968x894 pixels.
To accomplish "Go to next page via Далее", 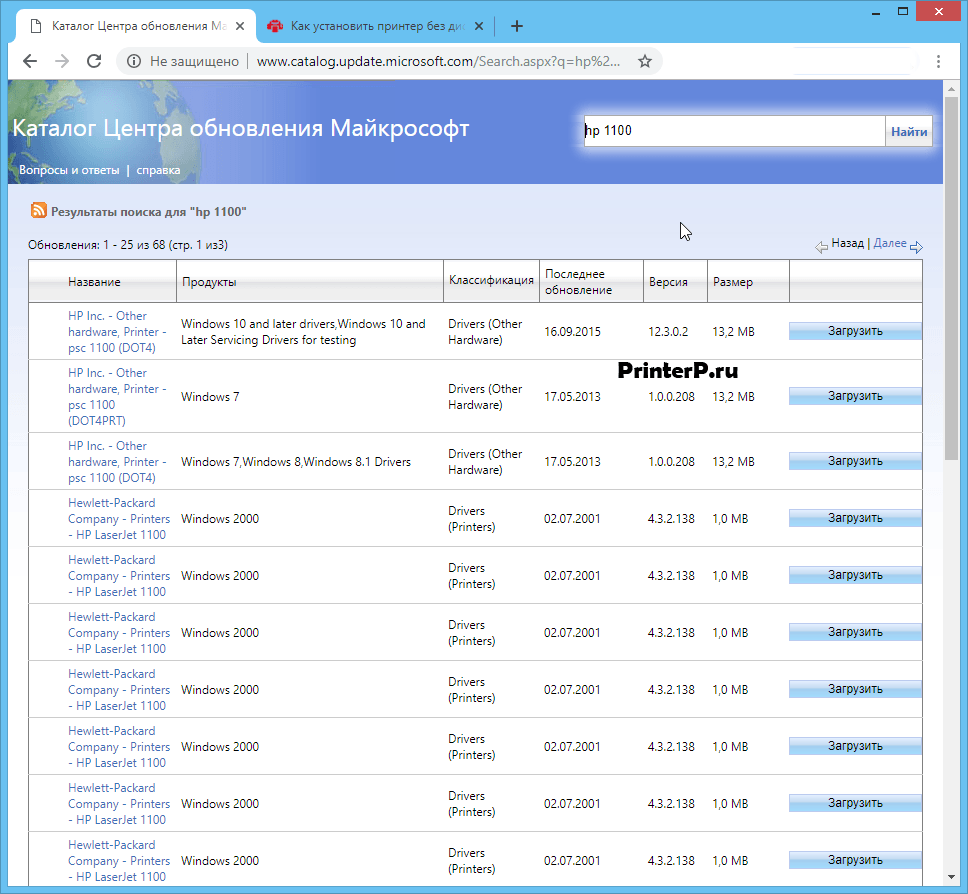I will pyautogui.click(x=890, y=243).
